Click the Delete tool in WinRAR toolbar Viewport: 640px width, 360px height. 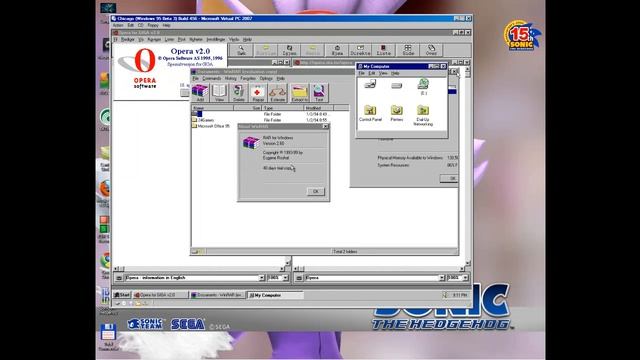point(239,93)
